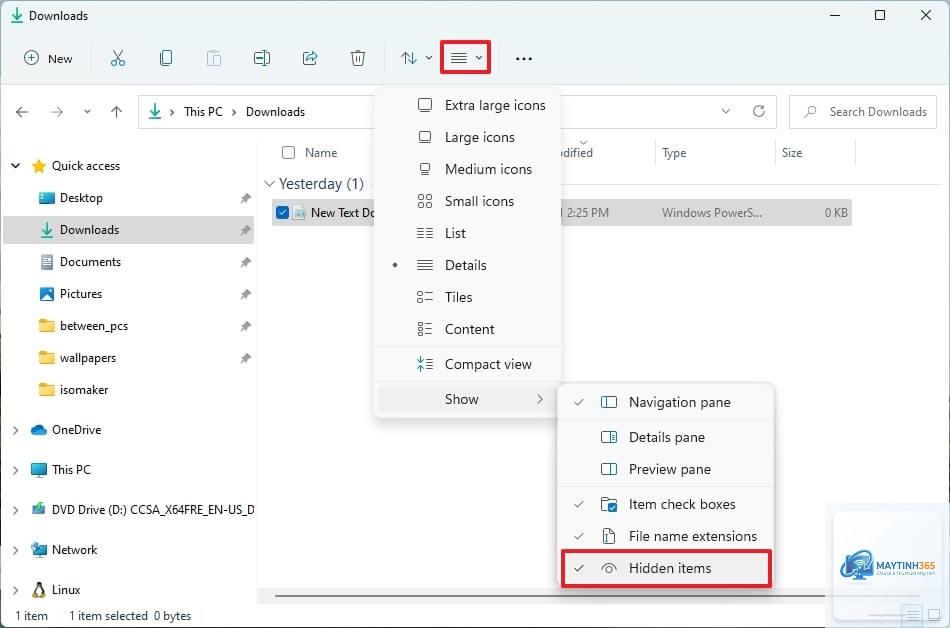950x628 pixels.
Task: Toggle Navigation pane visibility
Action: tap(666, 402)
